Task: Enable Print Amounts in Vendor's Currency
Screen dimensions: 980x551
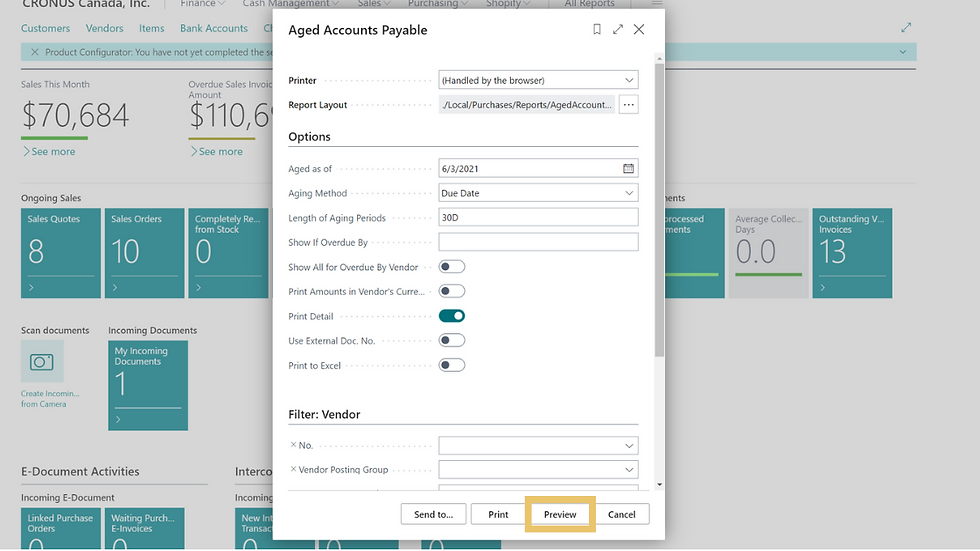Action: (x=452, y=291)
